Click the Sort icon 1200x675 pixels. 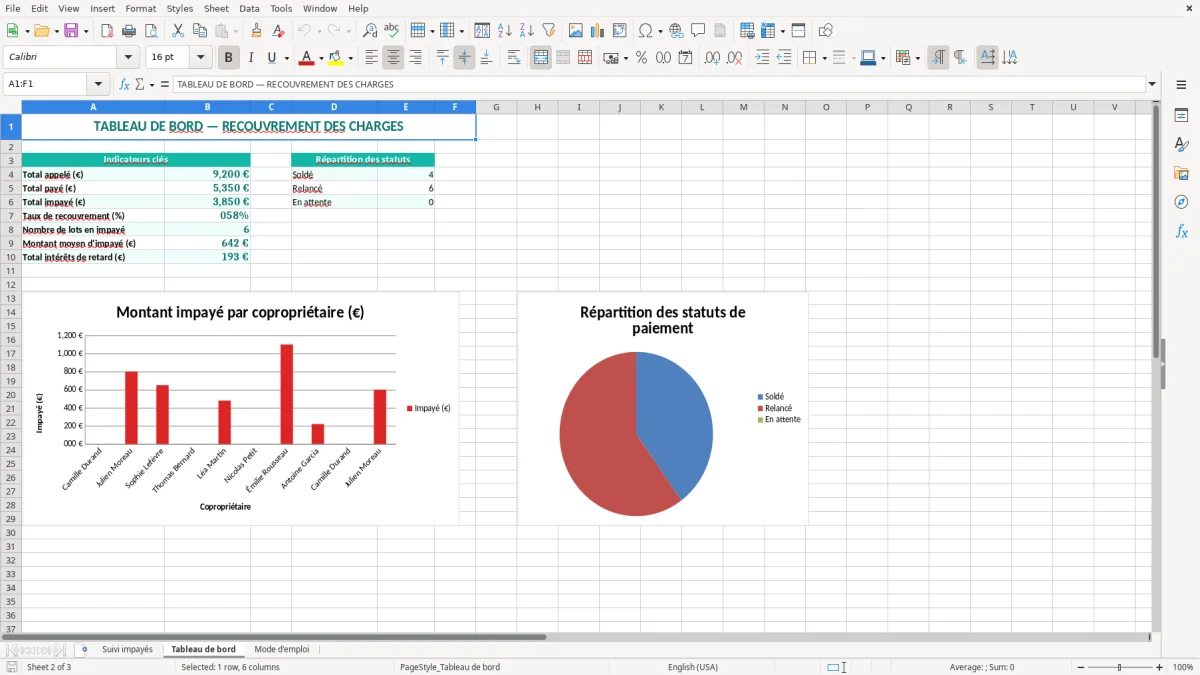point(482,31)
